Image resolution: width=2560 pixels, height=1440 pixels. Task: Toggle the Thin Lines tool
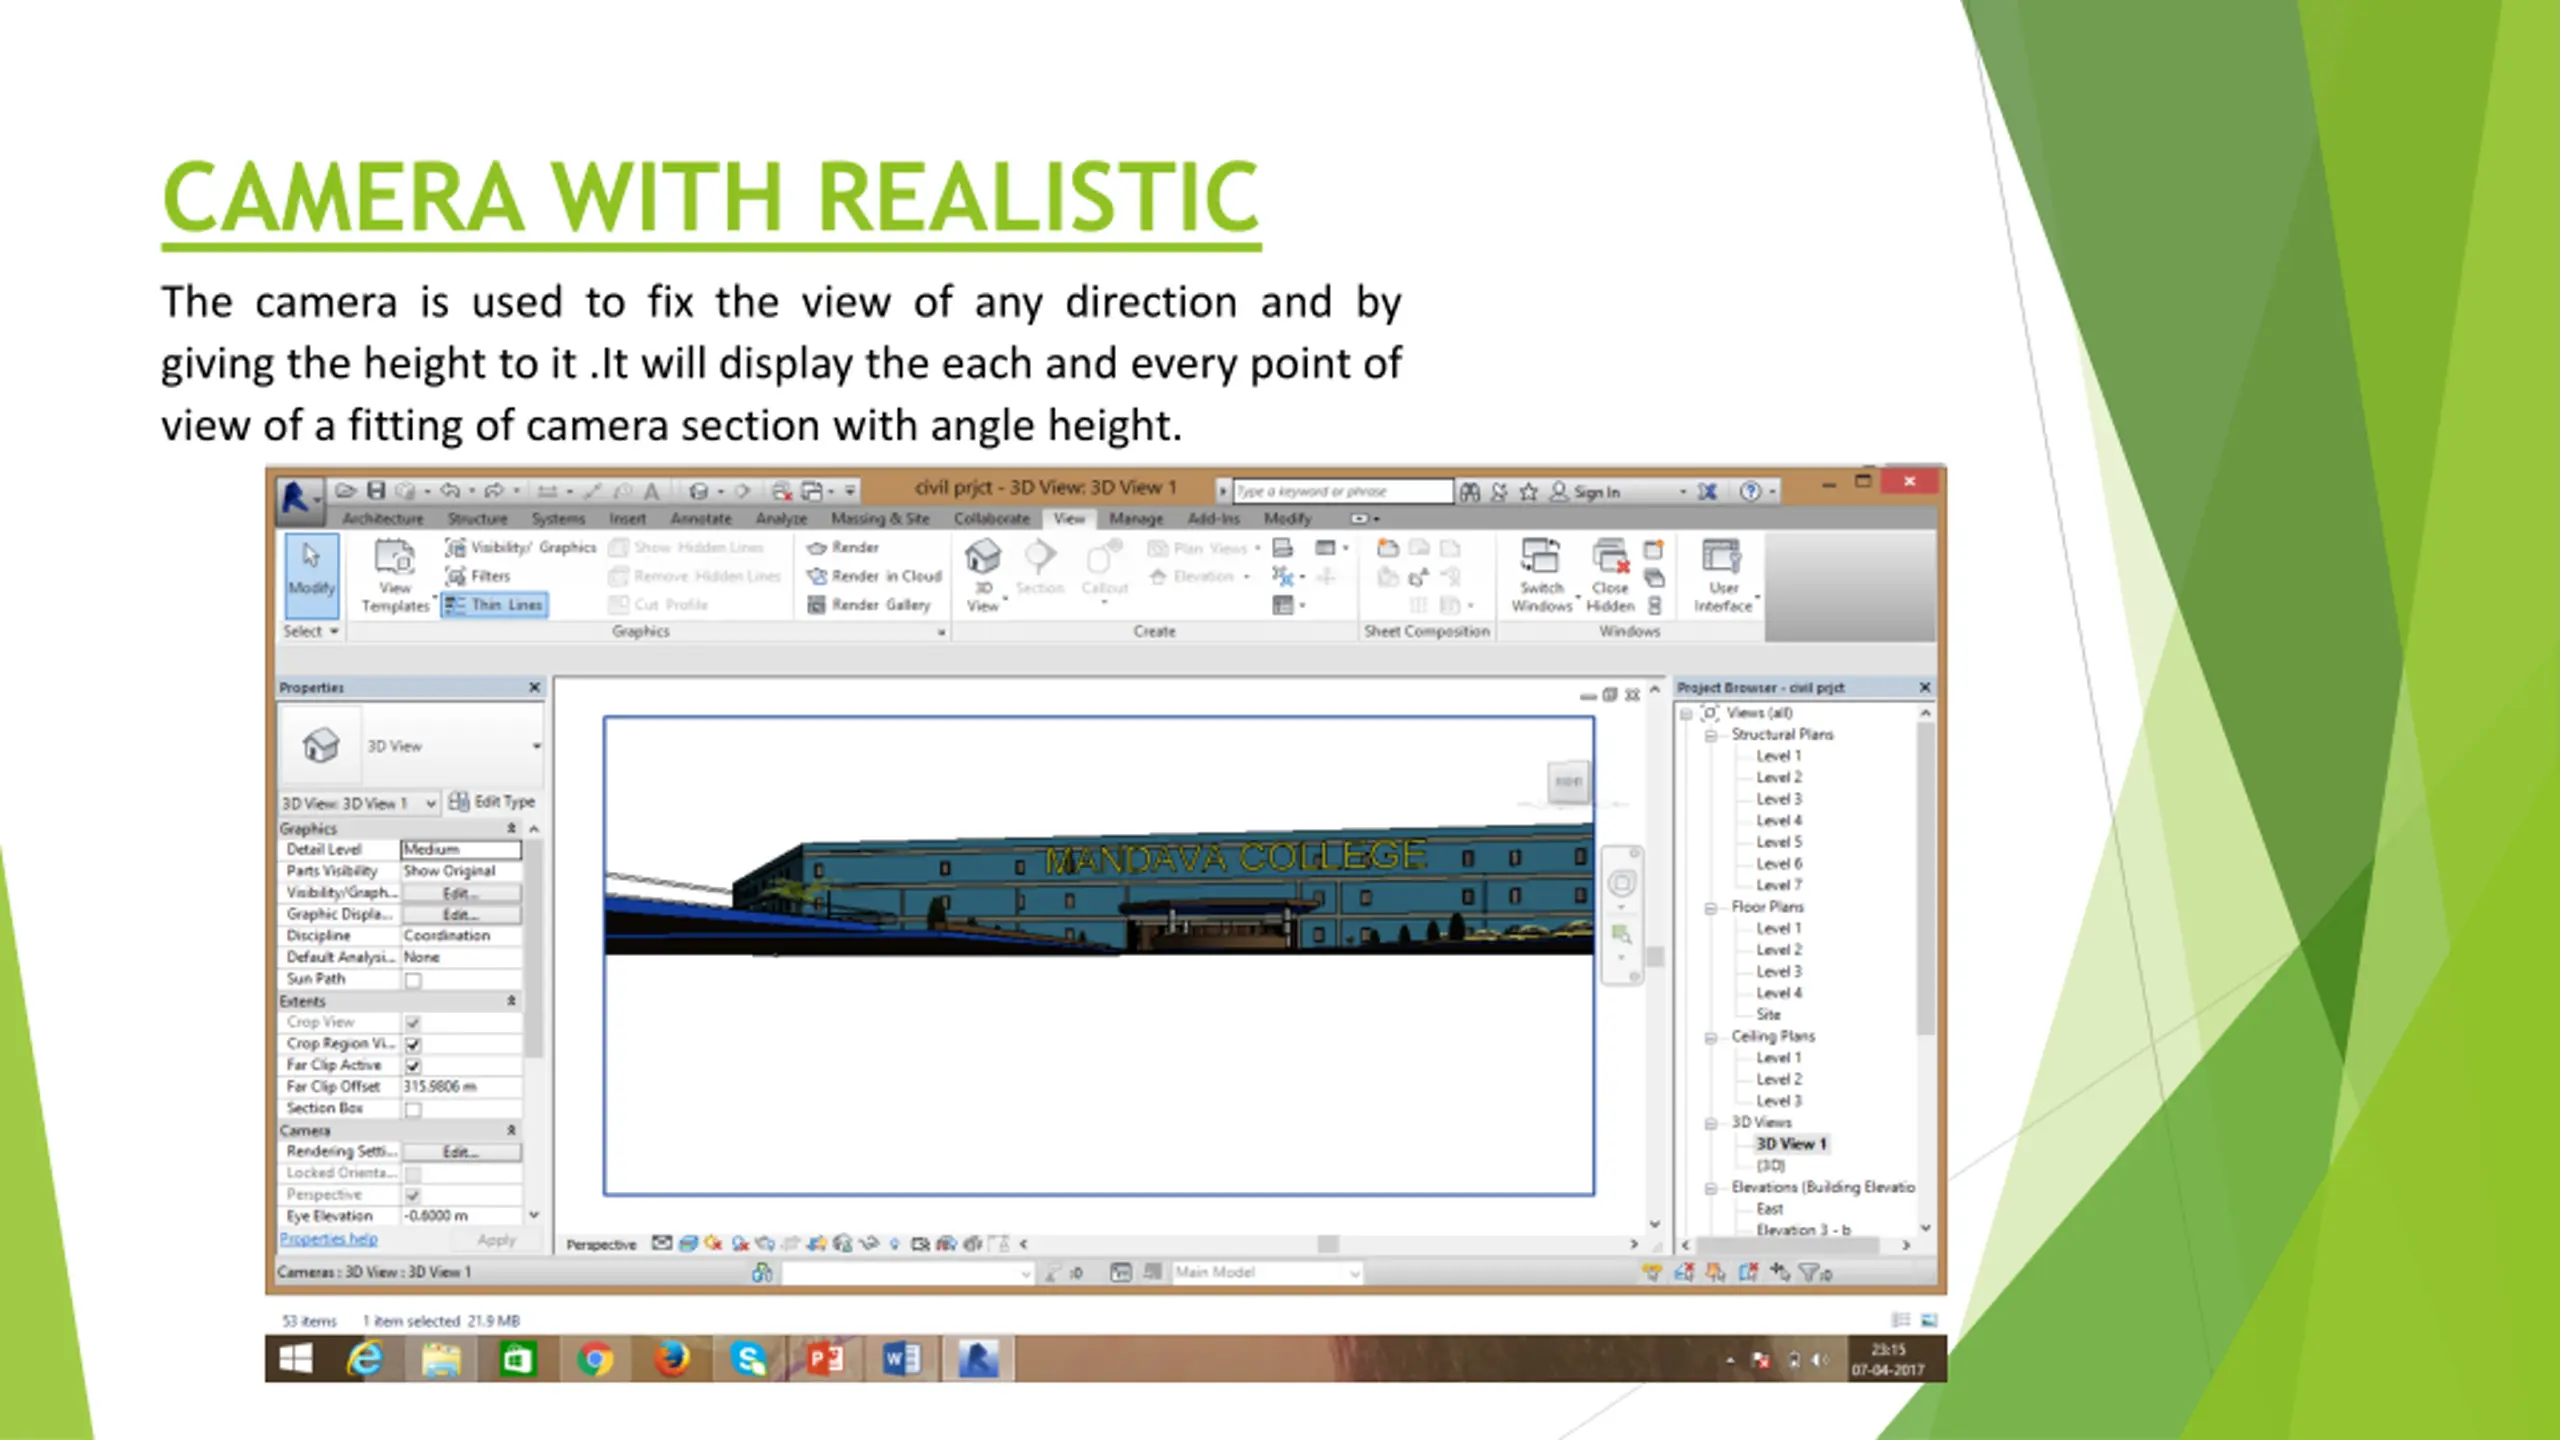(x=495, y=605)
